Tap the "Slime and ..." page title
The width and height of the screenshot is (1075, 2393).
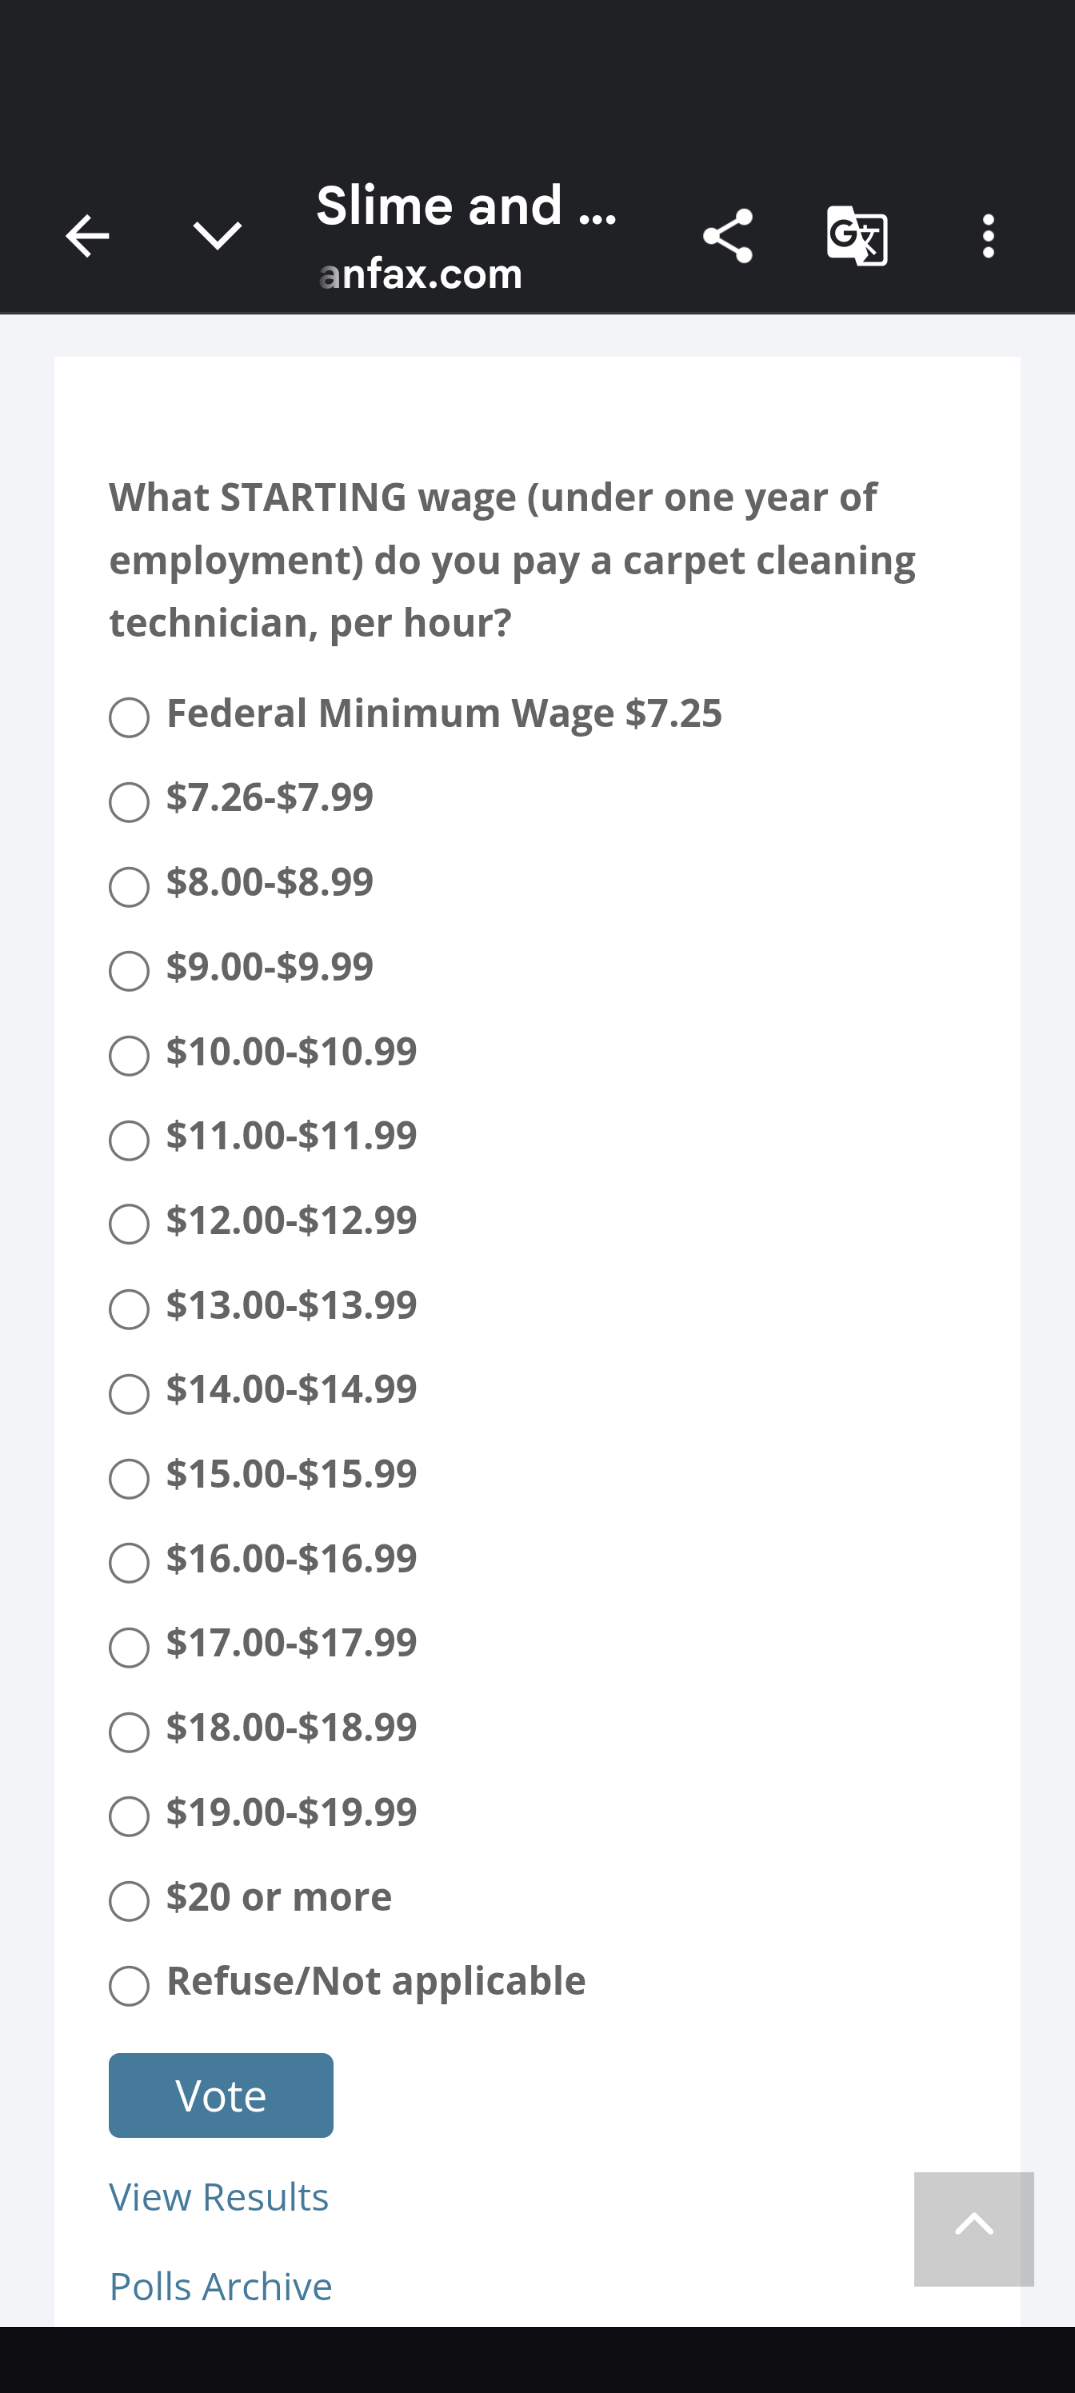(x=466, y=206)
